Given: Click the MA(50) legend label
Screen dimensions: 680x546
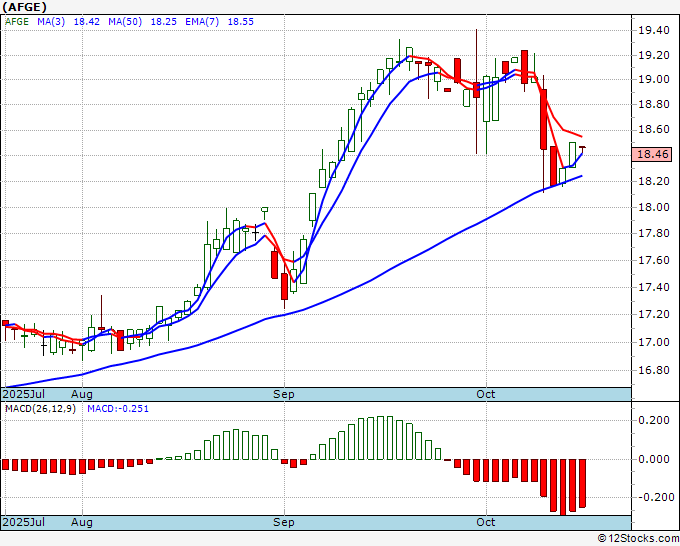Looking at the screenshot, I should [125, 22].
